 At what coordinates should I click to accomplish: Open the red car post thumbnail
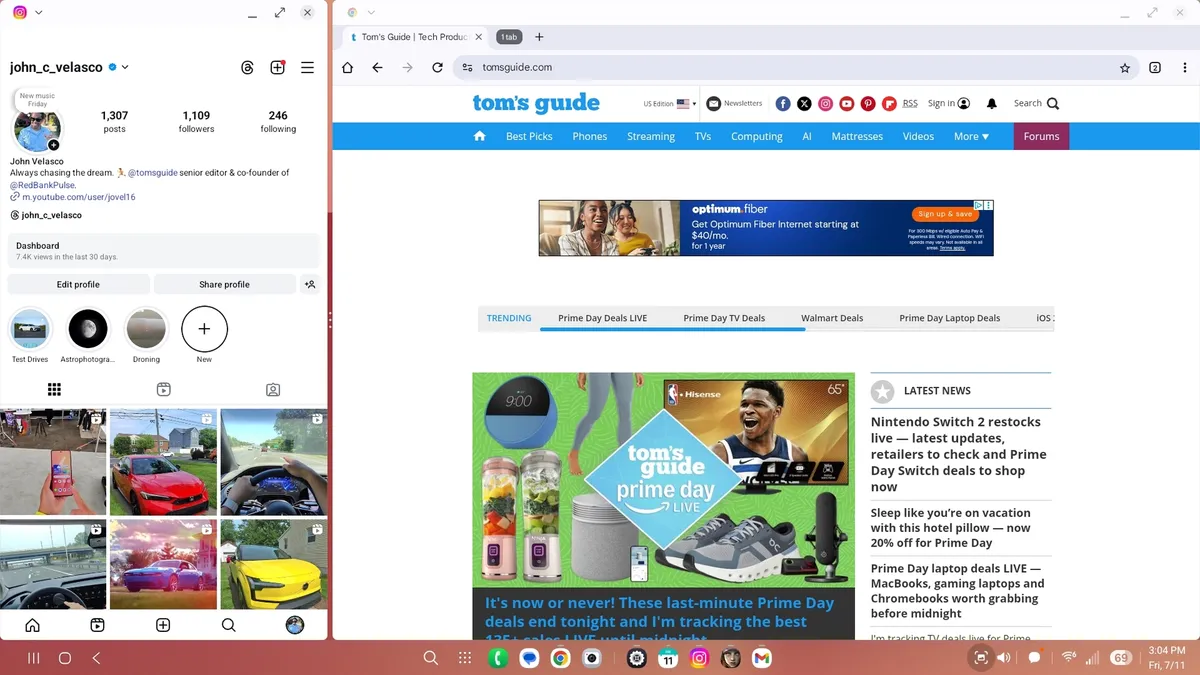coord(163,461)
